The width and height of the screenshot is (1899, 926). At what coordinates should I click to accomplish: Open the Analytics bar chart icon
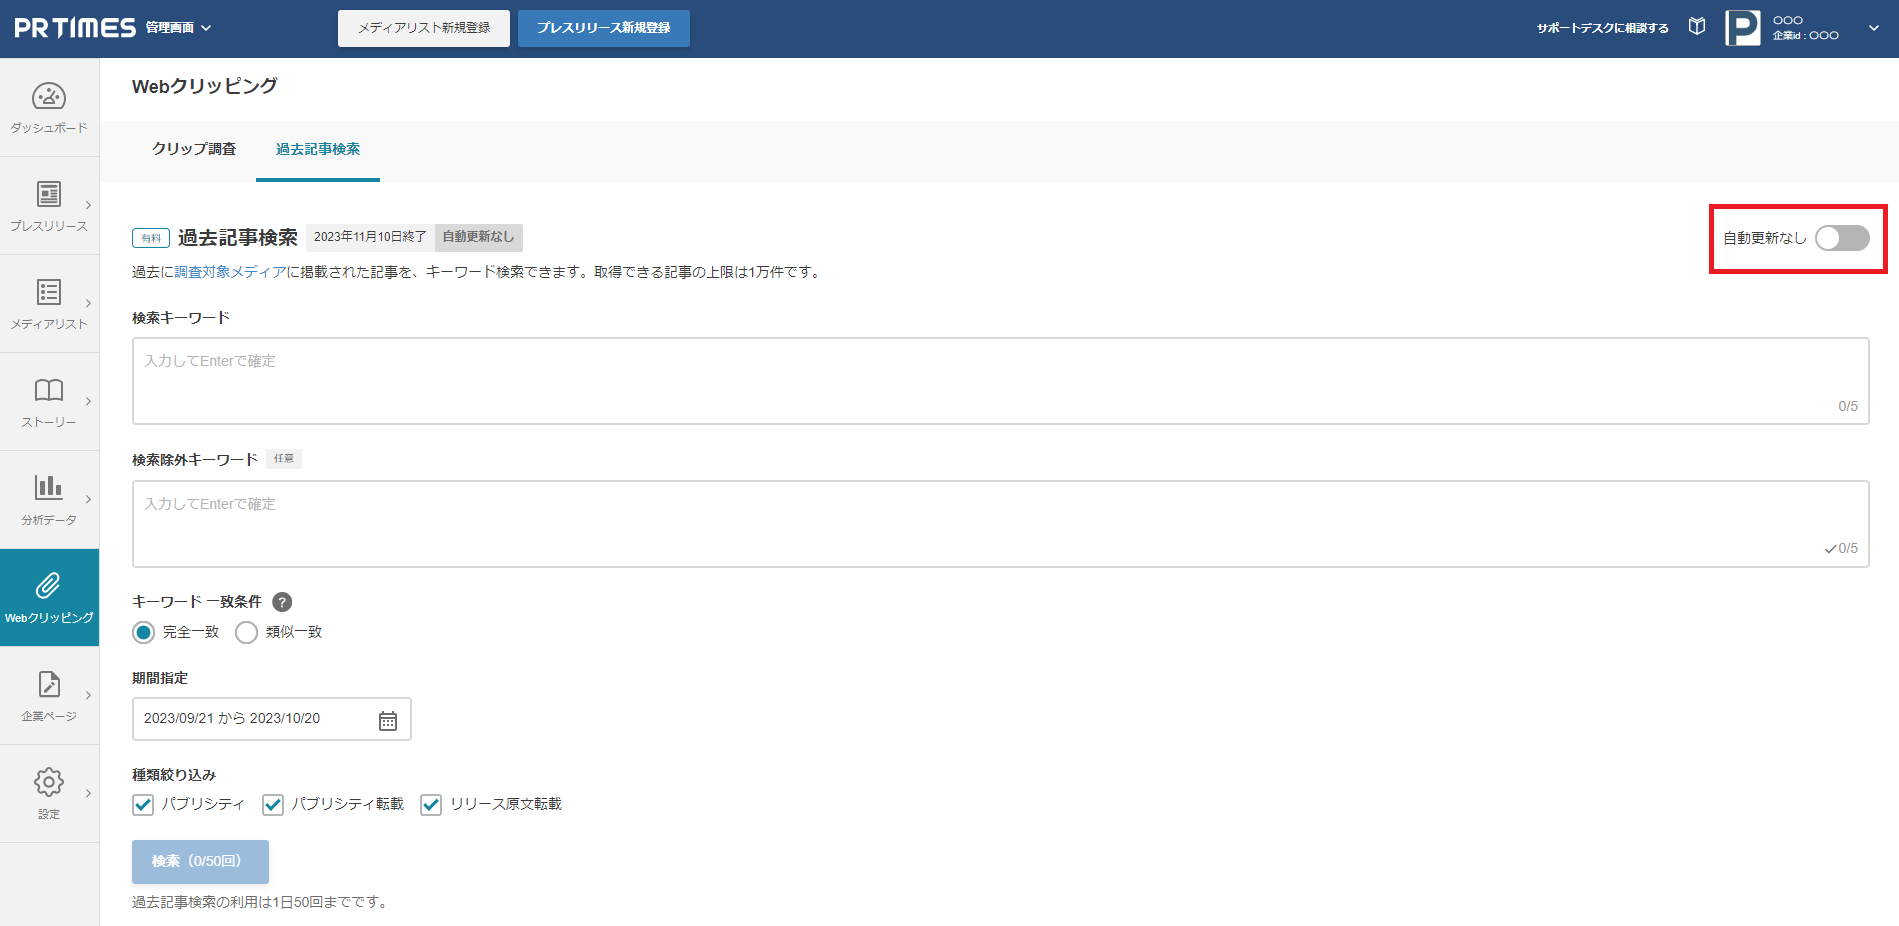click(x=49, y=487)
